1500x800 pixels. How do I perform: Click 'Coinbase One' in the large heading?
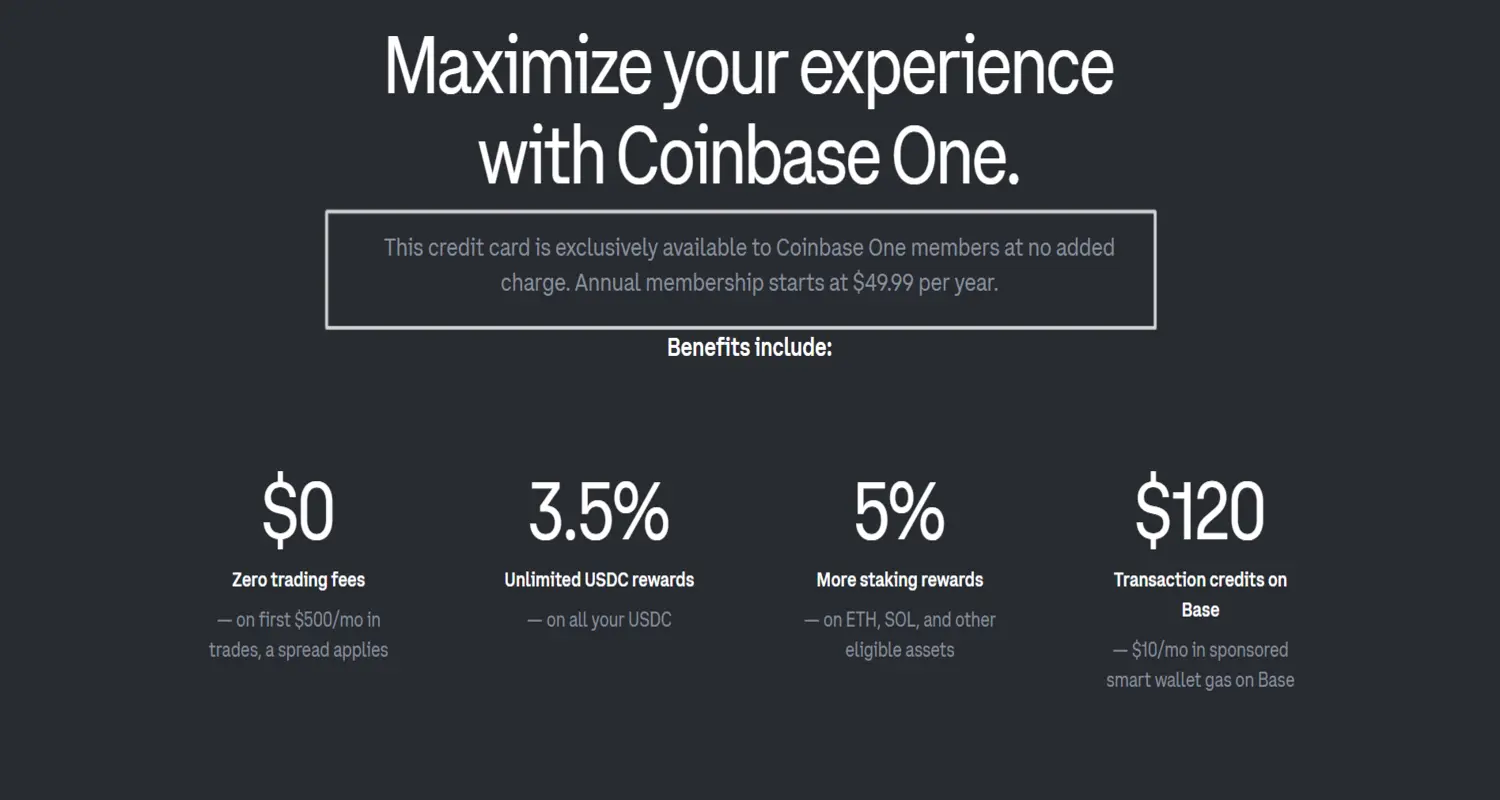click(x=817, y=157)
